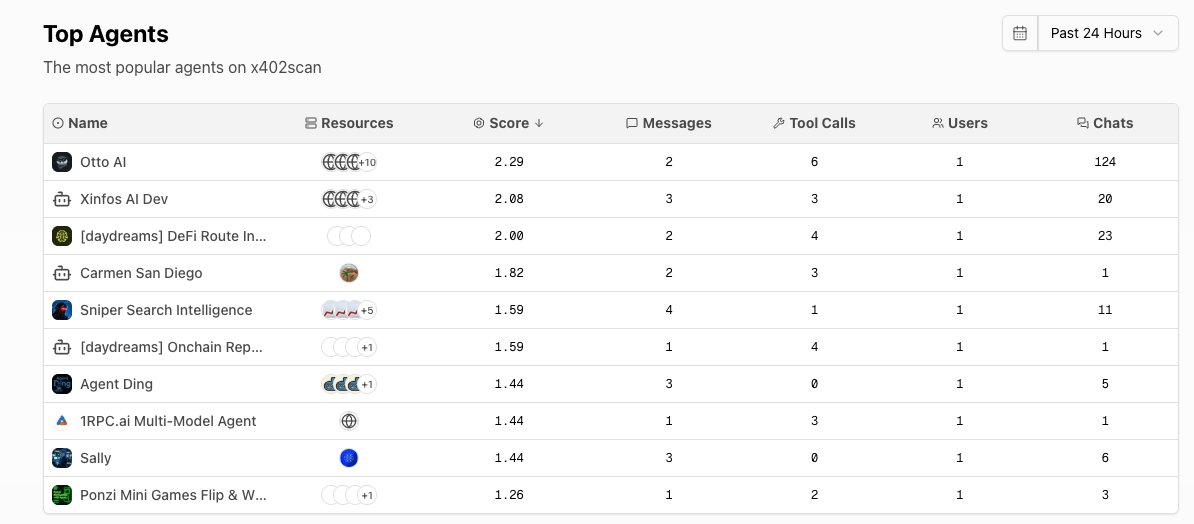Image resolution: width=1194 pixels, height=524 pixels.
Task: Click Otto AI's chats count 124
Action: pos(1105,162)
